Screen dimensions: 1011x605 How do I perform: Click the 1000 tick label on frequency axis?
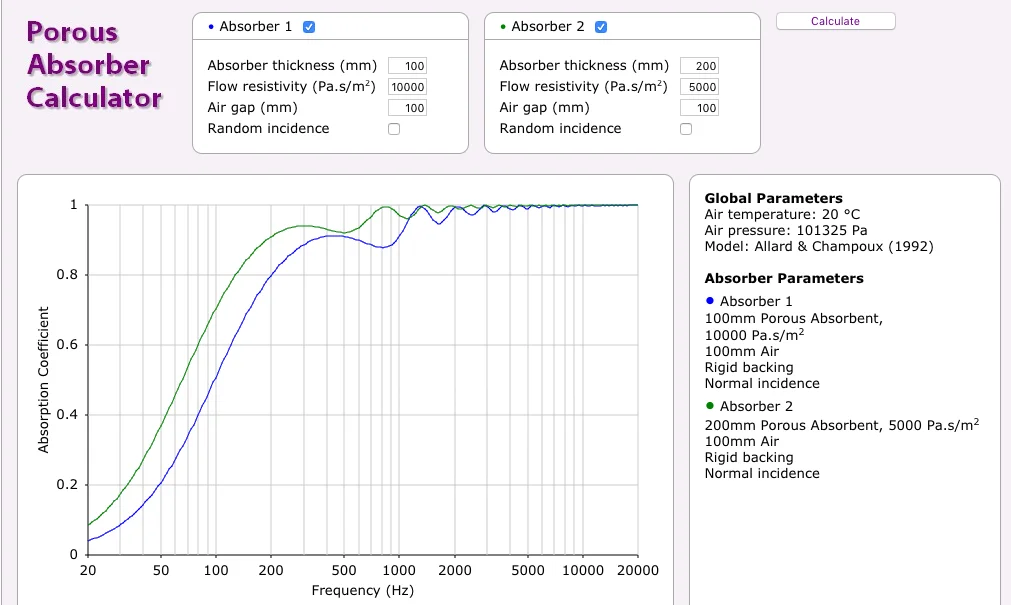pos(398,570)
